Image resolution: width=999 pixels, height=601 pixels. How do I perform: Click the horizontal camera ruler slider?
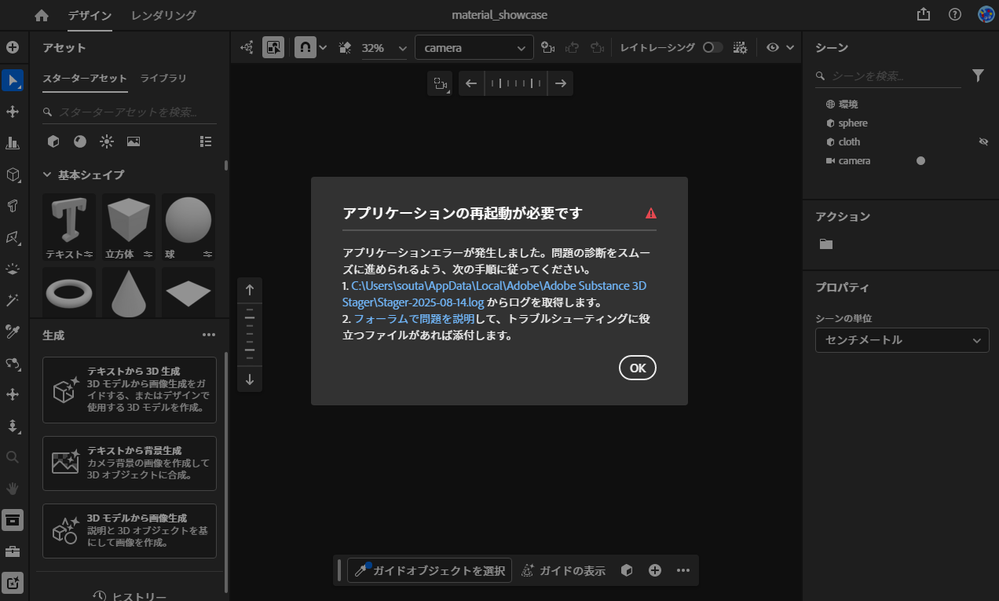tap(516, 83)
